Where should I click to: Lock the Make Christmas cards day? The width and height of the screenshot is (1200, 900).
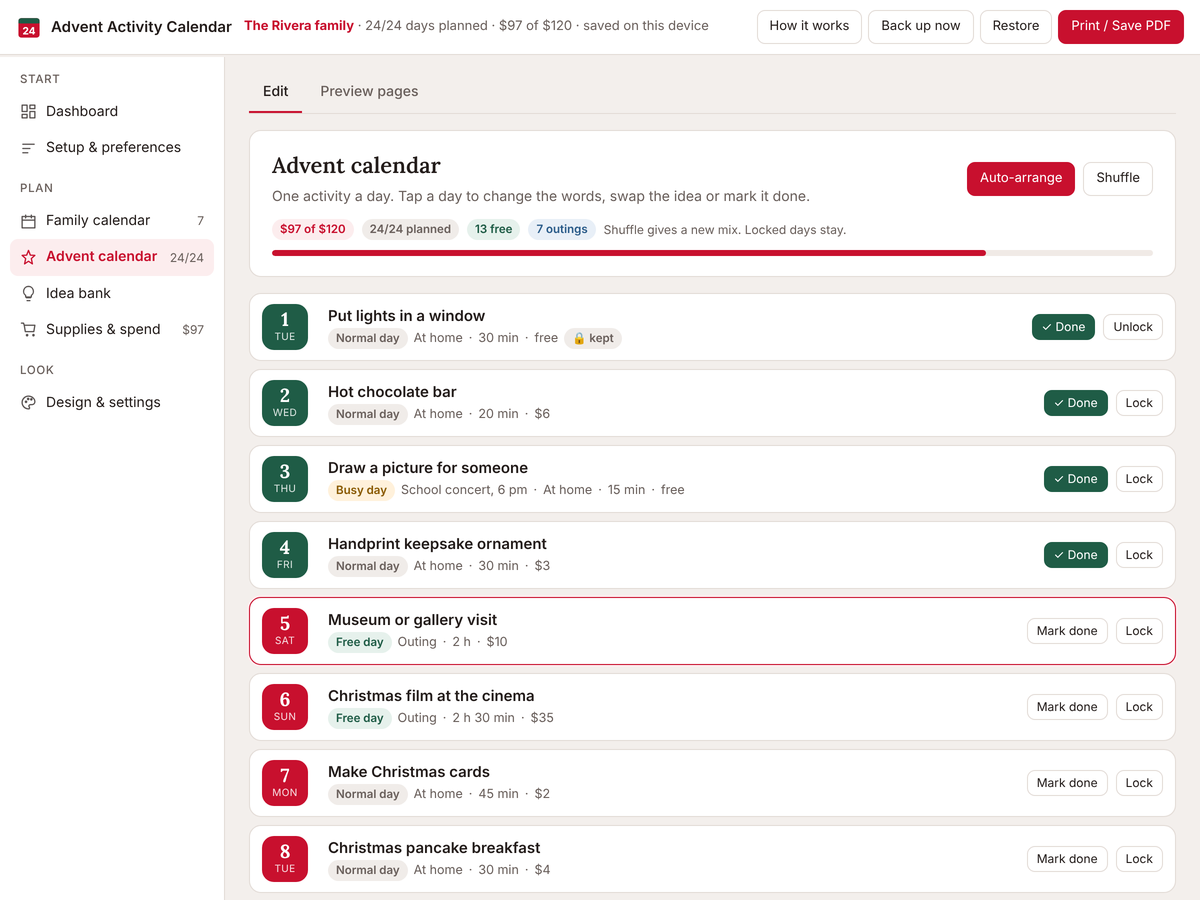tap(1139, 783)
